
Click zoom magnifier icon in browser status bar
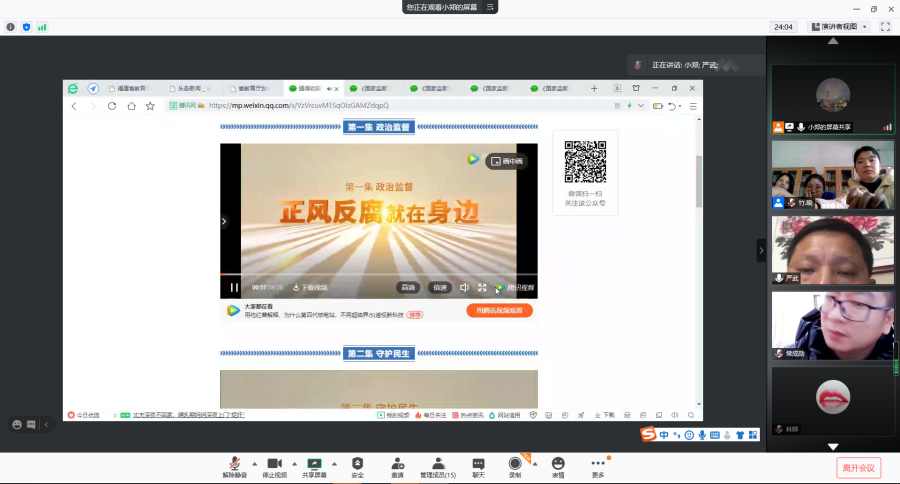[691, 415]
